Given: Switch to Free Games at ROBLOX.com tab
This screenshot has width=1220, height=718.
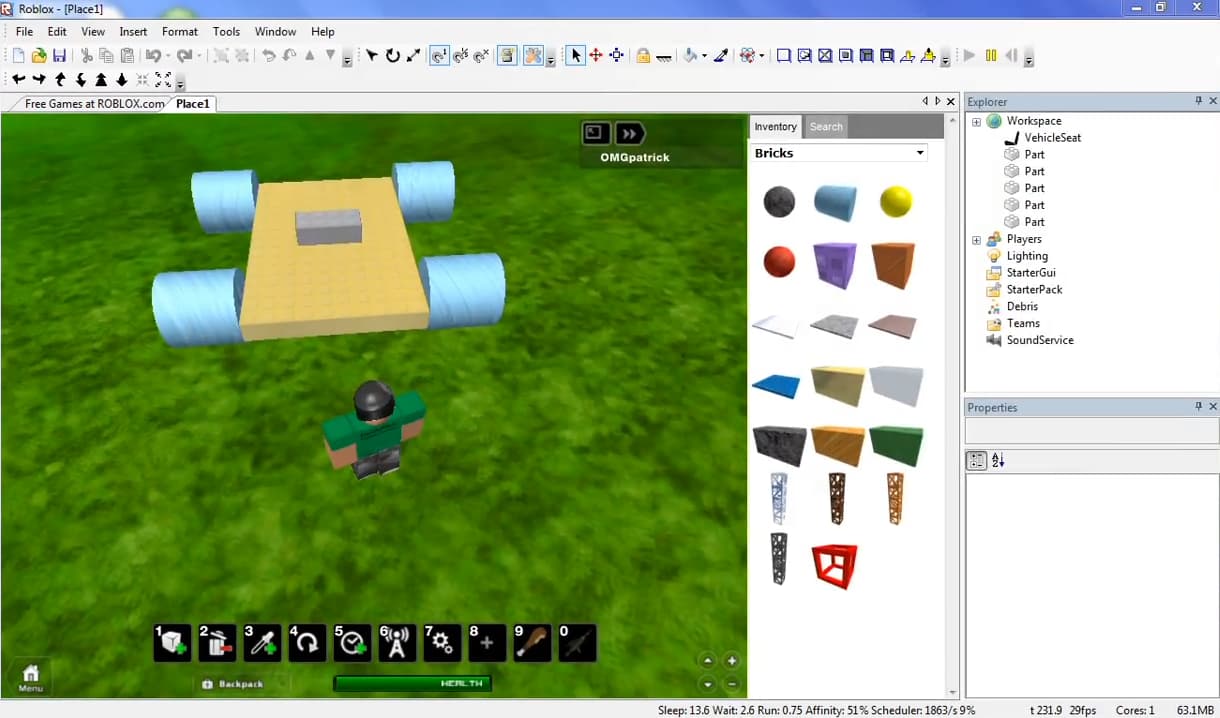Looking at the screenshot, I should tap(94, 103).
